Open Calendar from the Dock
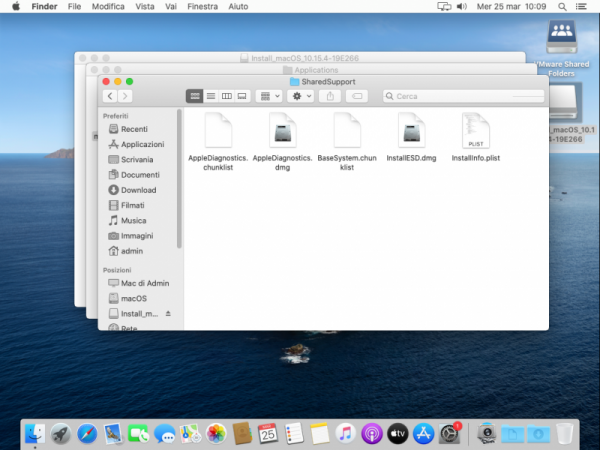The height and width of the screenshot is (450, 600). click(x=268, y=434)
